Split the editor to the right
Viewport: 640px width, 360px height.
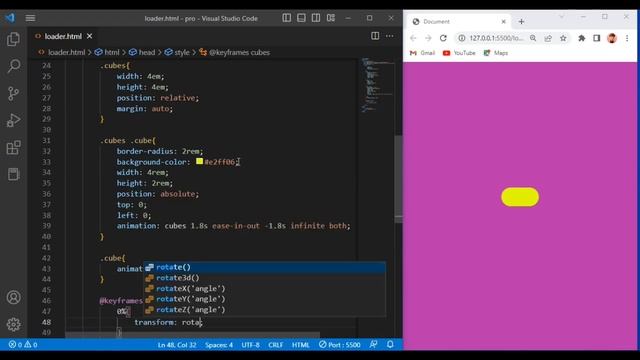coord(375,36)
